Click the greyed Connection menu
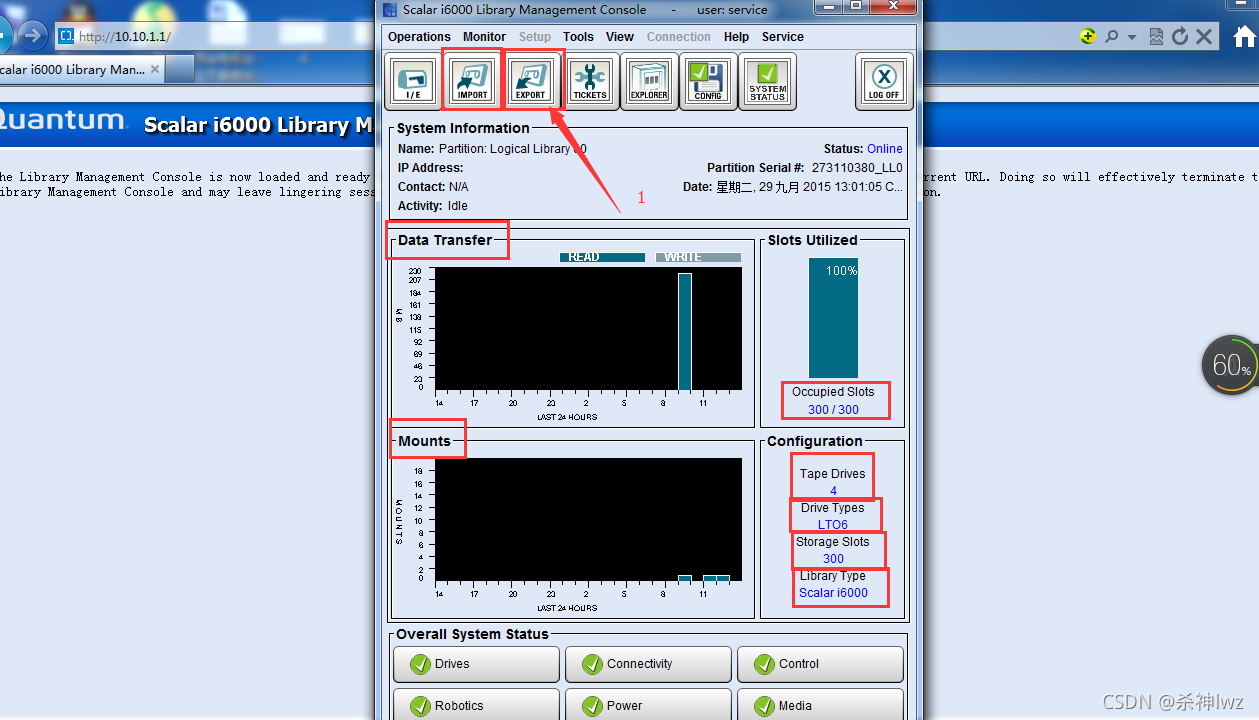Screen dimensions: 1259x720 (x=679, y=37)
